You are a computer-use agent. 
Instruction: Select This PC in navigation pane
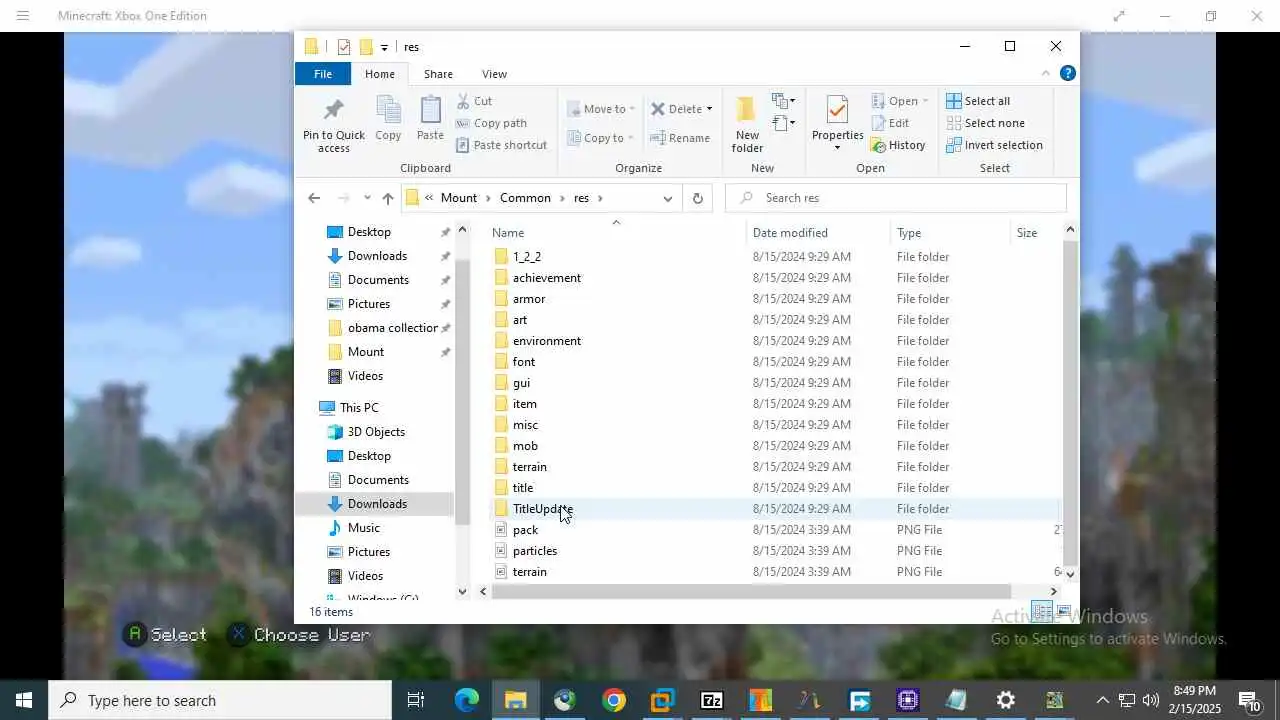[359, 408]
